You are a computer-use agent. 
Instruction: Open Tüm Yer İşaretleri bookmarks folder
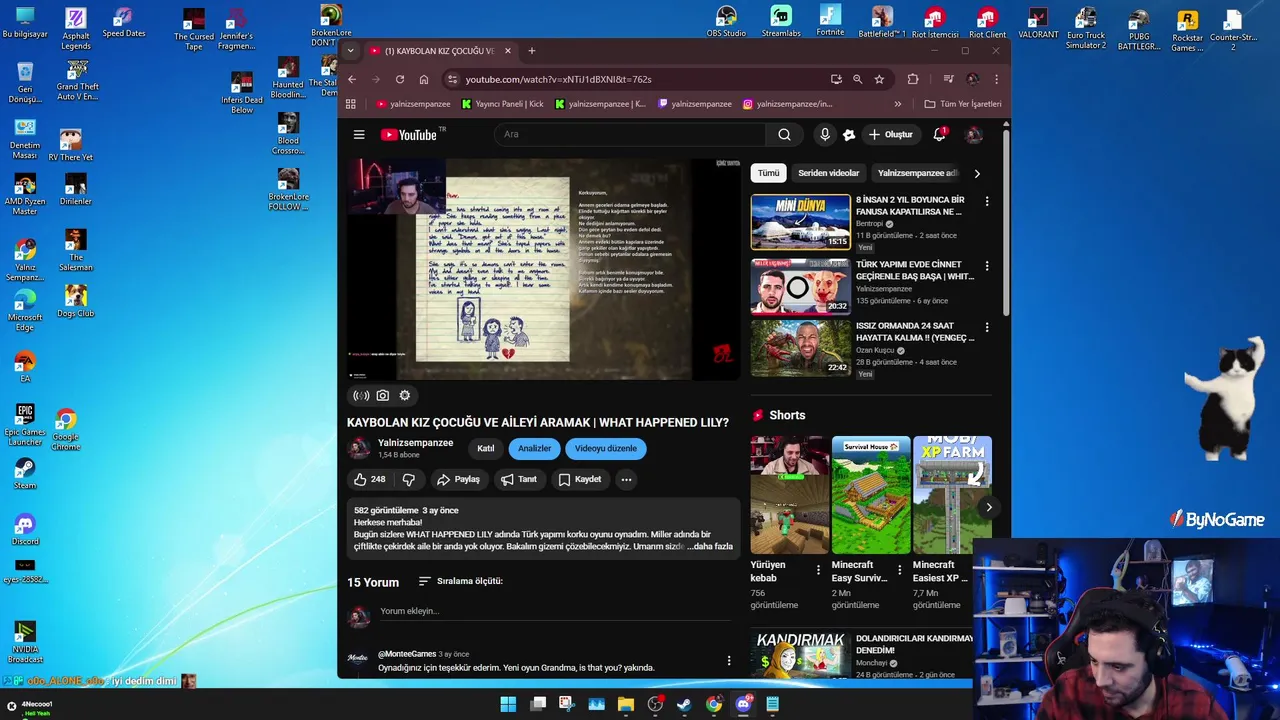click(x=962, y=104)
